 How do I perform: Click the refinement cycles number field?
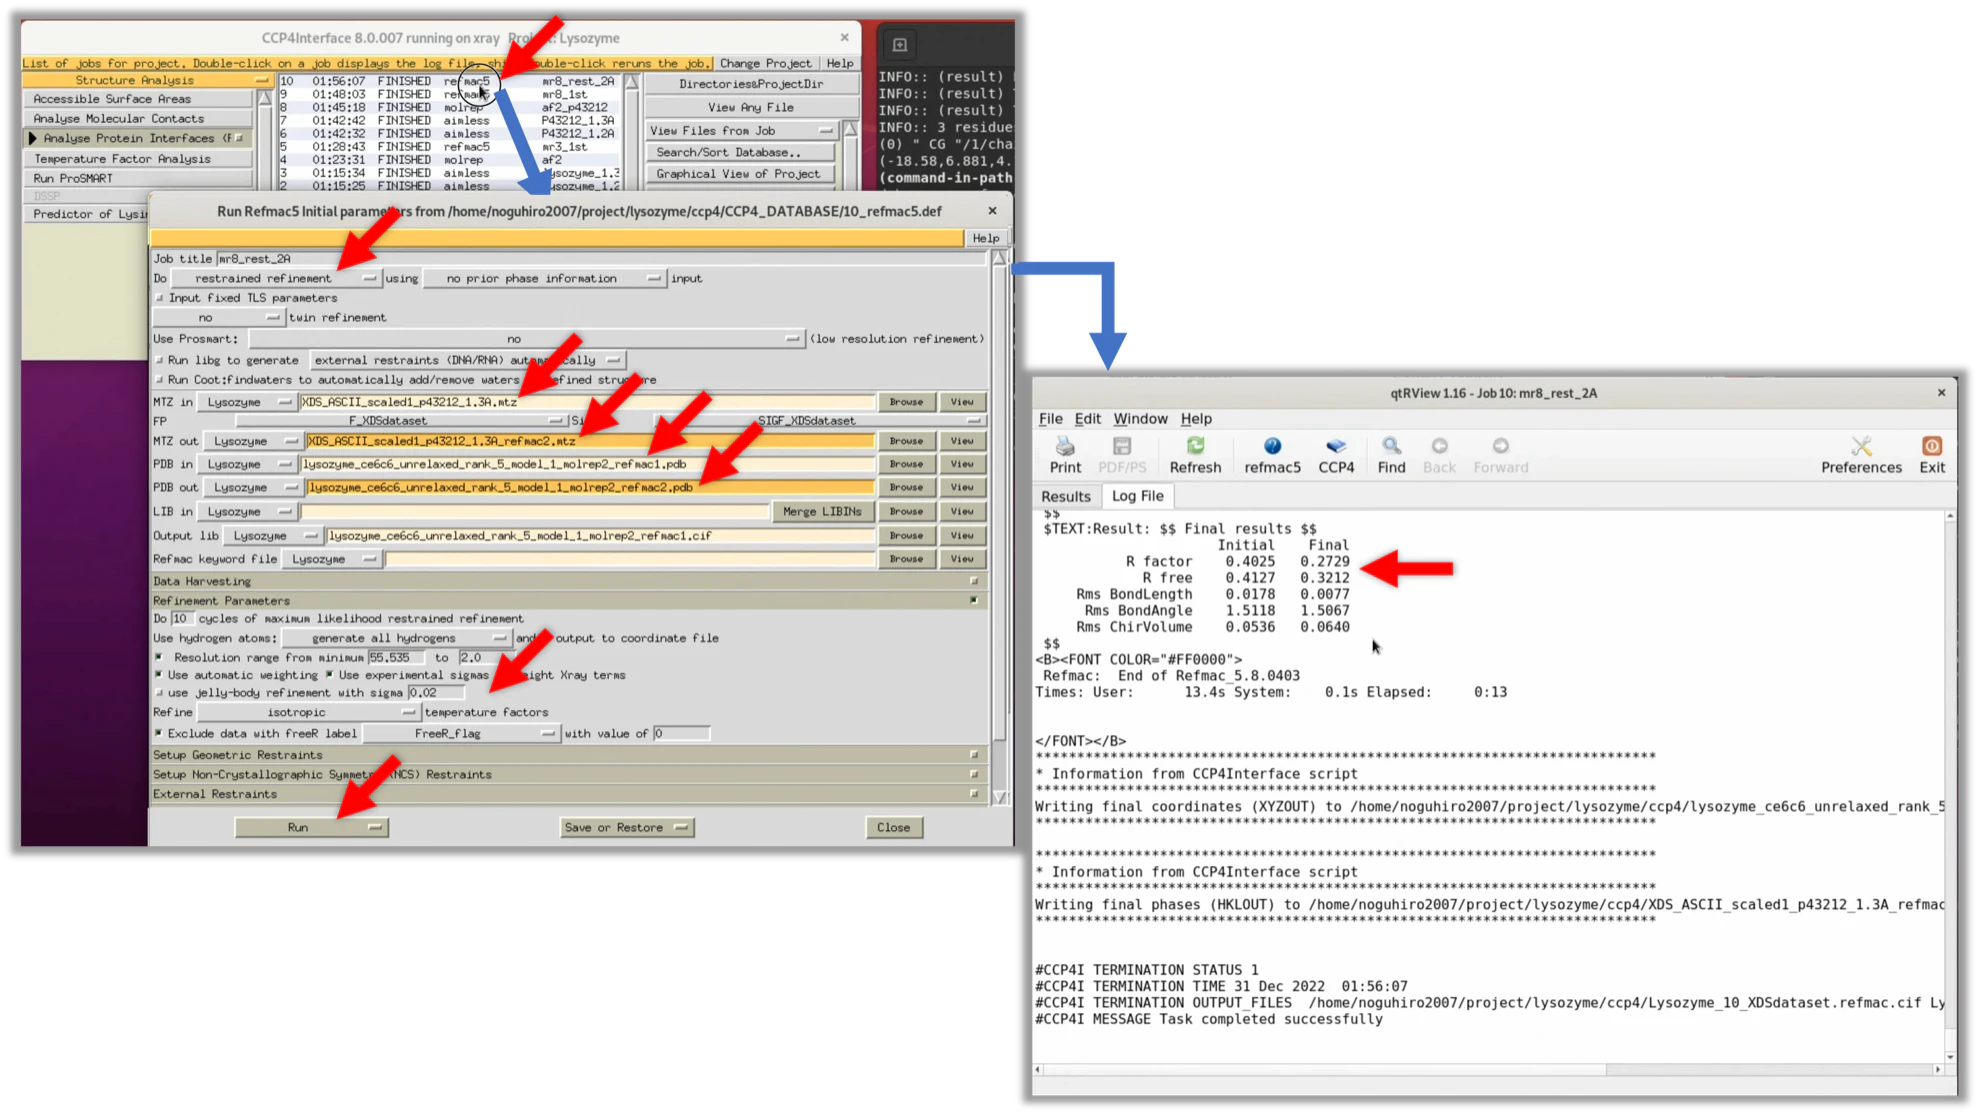point(181,619)
